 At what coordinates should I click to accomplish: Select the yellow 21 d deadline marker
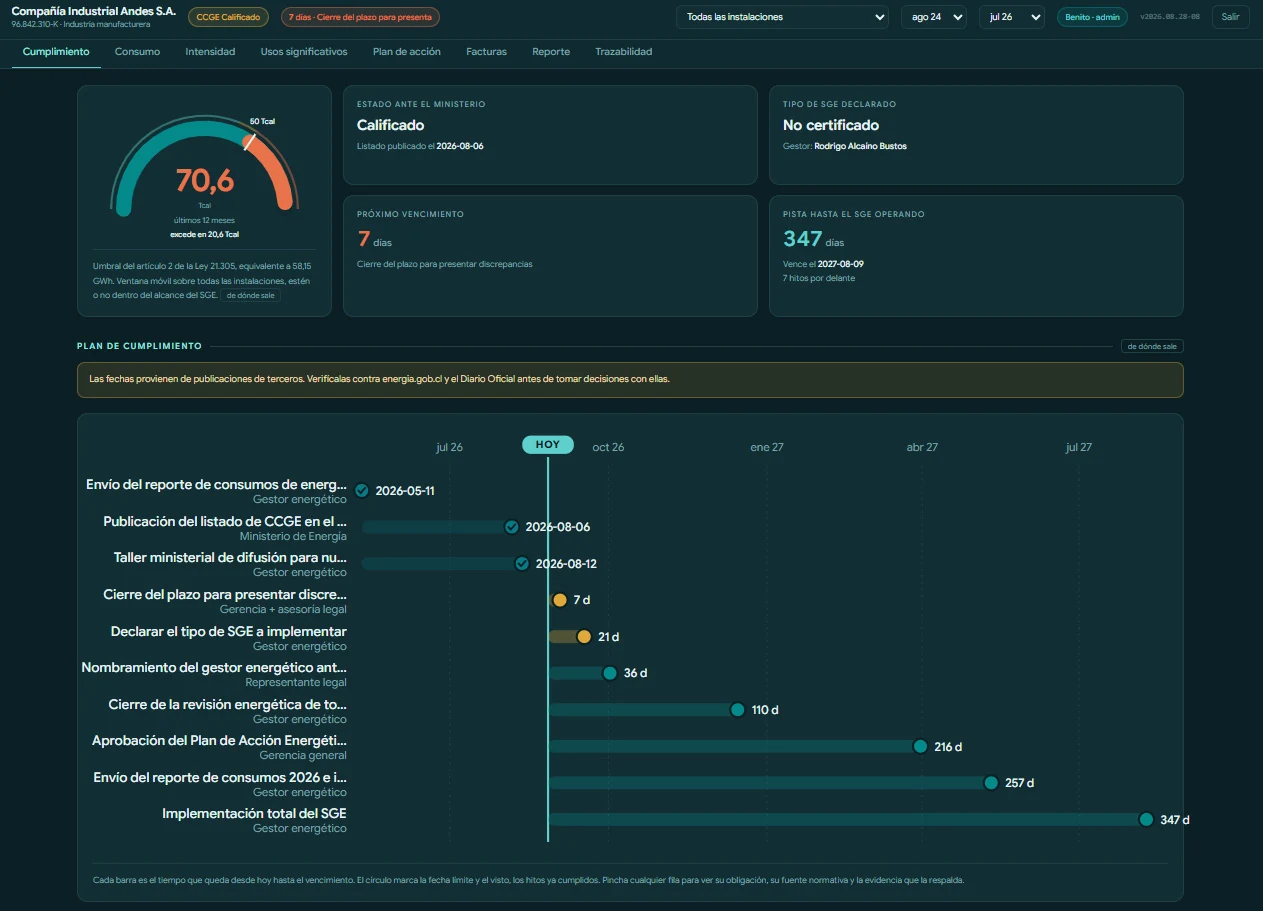click(x=584, y=637)
